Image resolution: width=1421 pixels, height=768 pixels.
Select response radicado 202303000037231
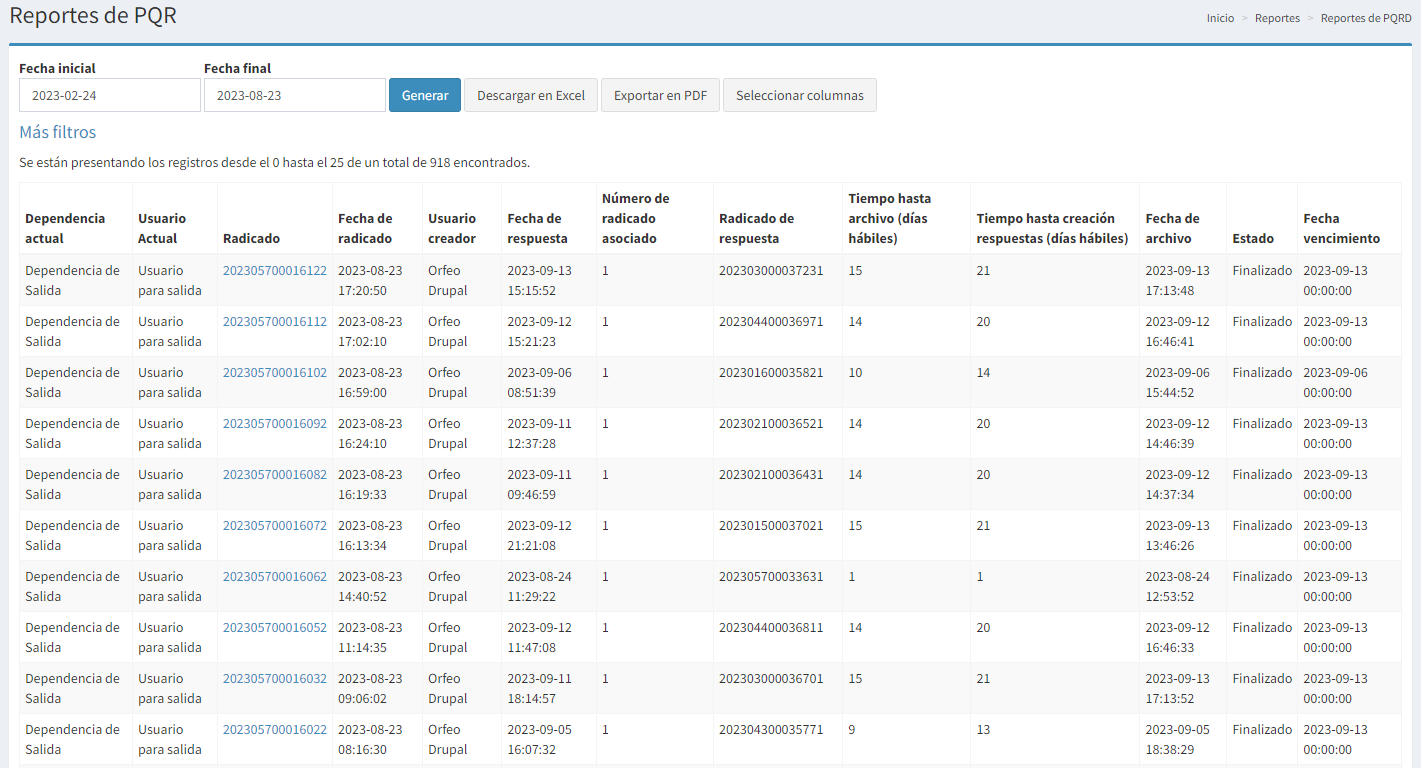tap(771, 270)
